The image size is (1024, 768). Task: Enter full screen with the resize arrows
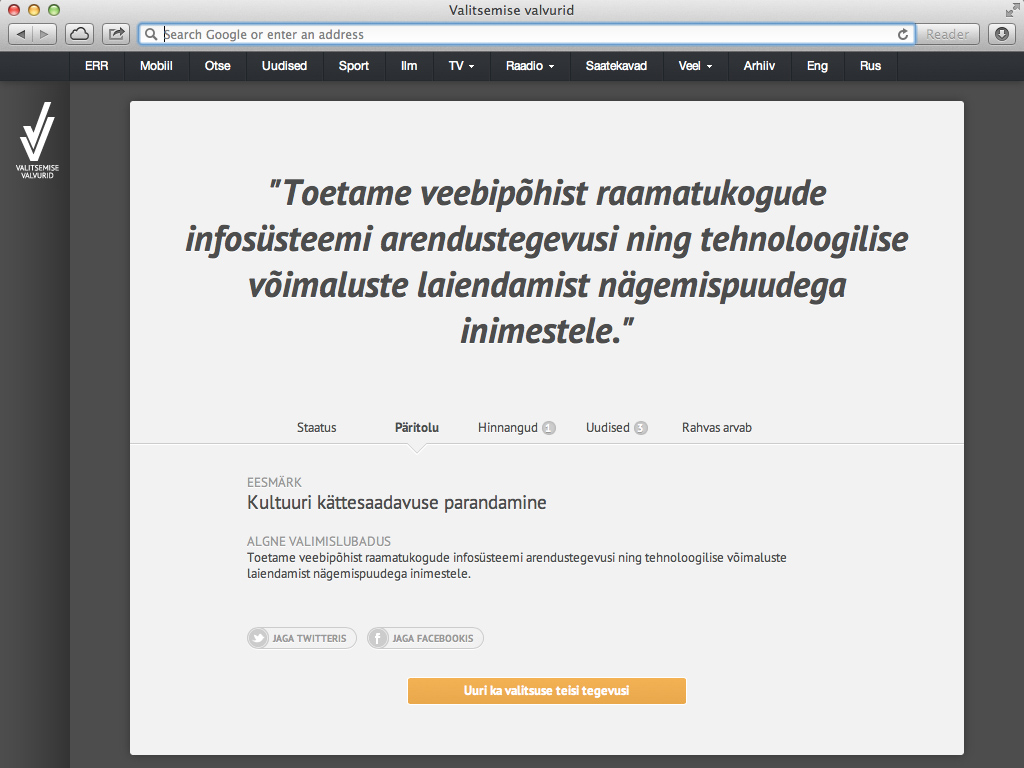(x=1011, y=10)
